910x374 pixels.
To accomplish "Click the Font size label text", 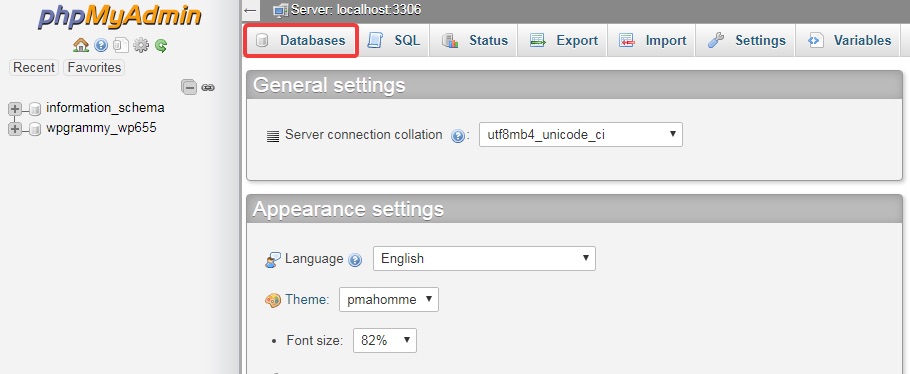I will pos(315,340).
